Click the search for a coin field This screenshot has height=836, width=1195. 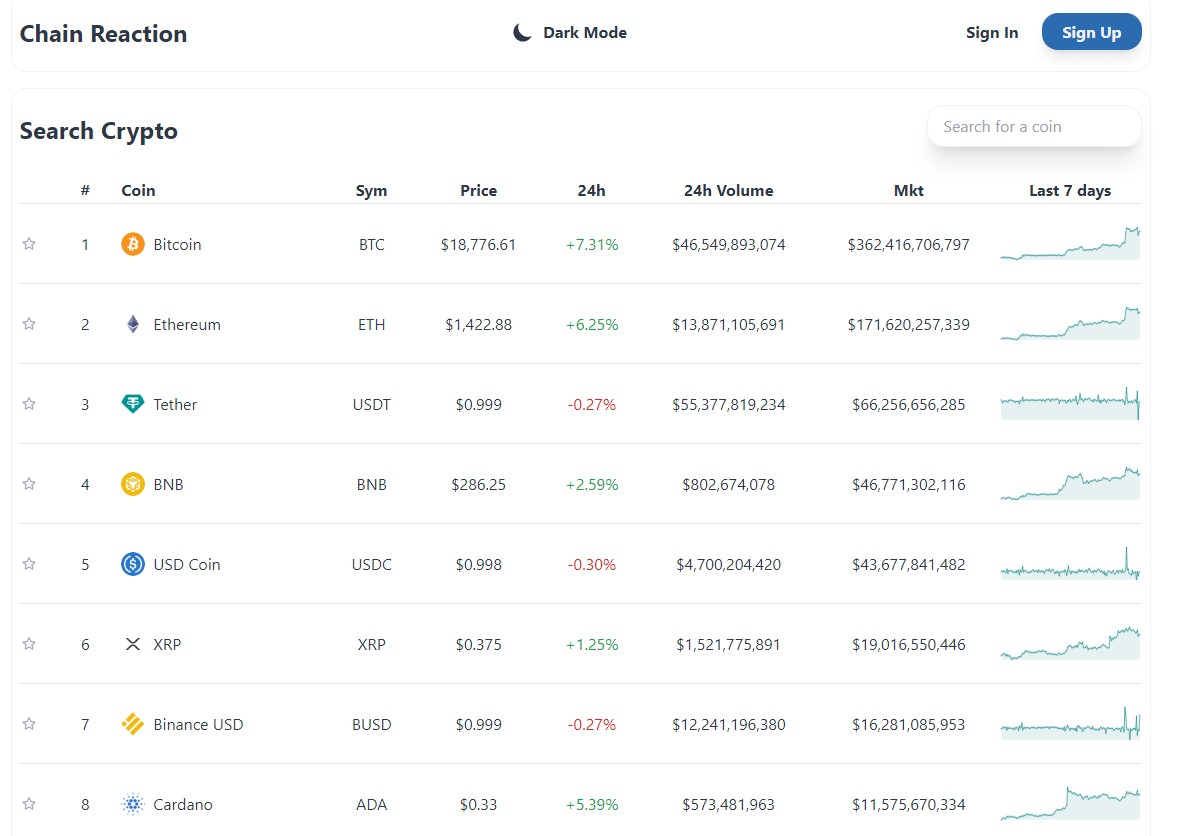point(1033,126)
